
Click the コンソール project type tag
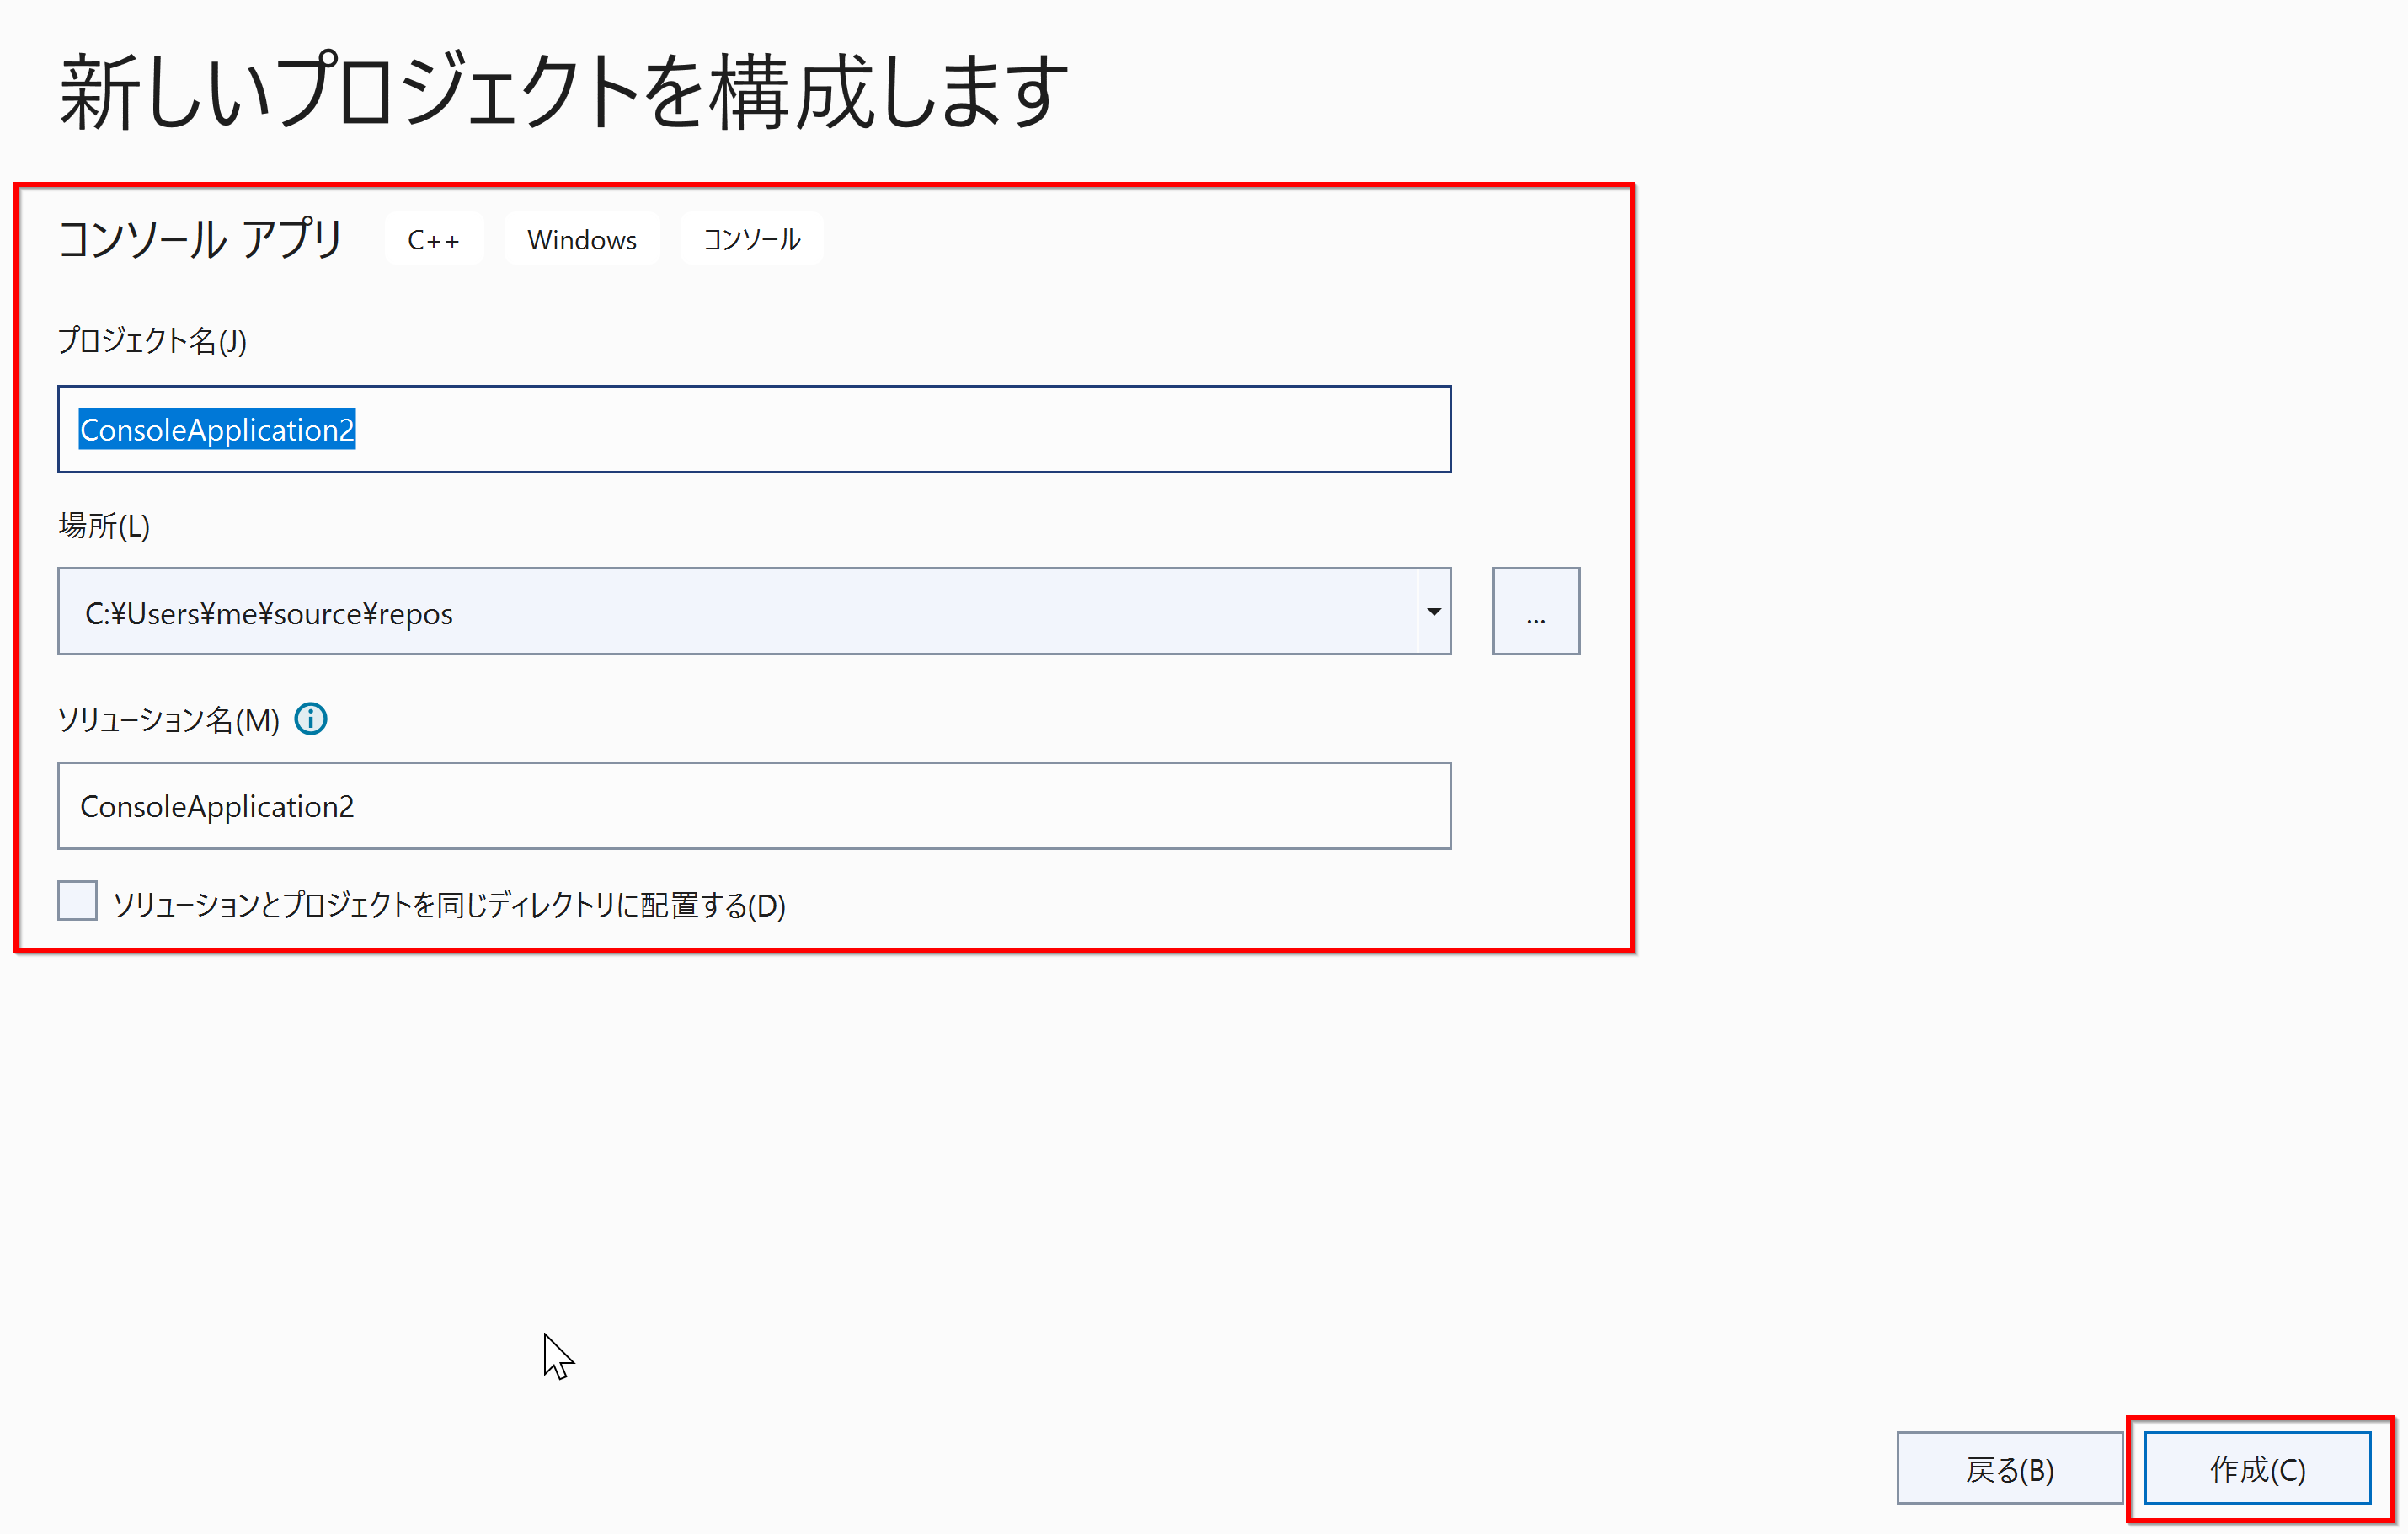[751, 240]
